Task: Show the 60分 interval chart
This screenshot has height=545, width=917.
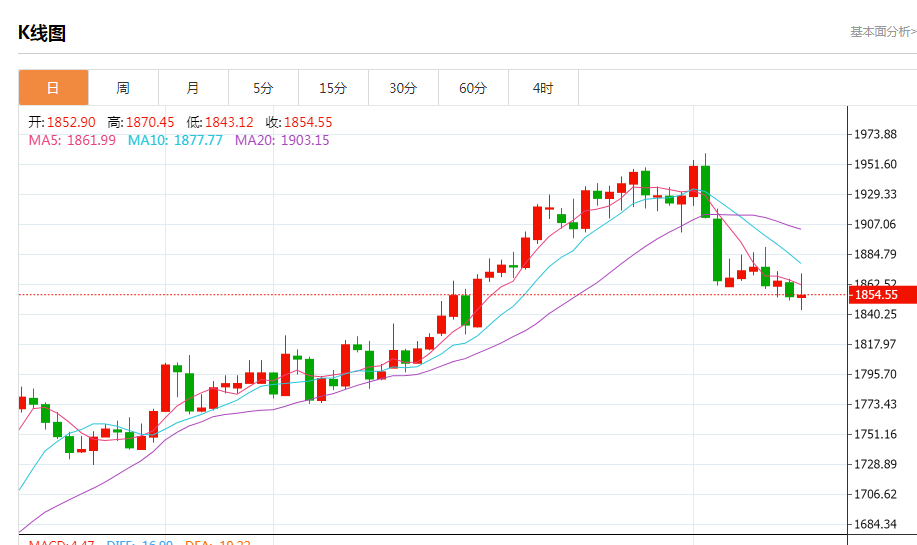Action: pyautogui.click(x=473, y=88)
